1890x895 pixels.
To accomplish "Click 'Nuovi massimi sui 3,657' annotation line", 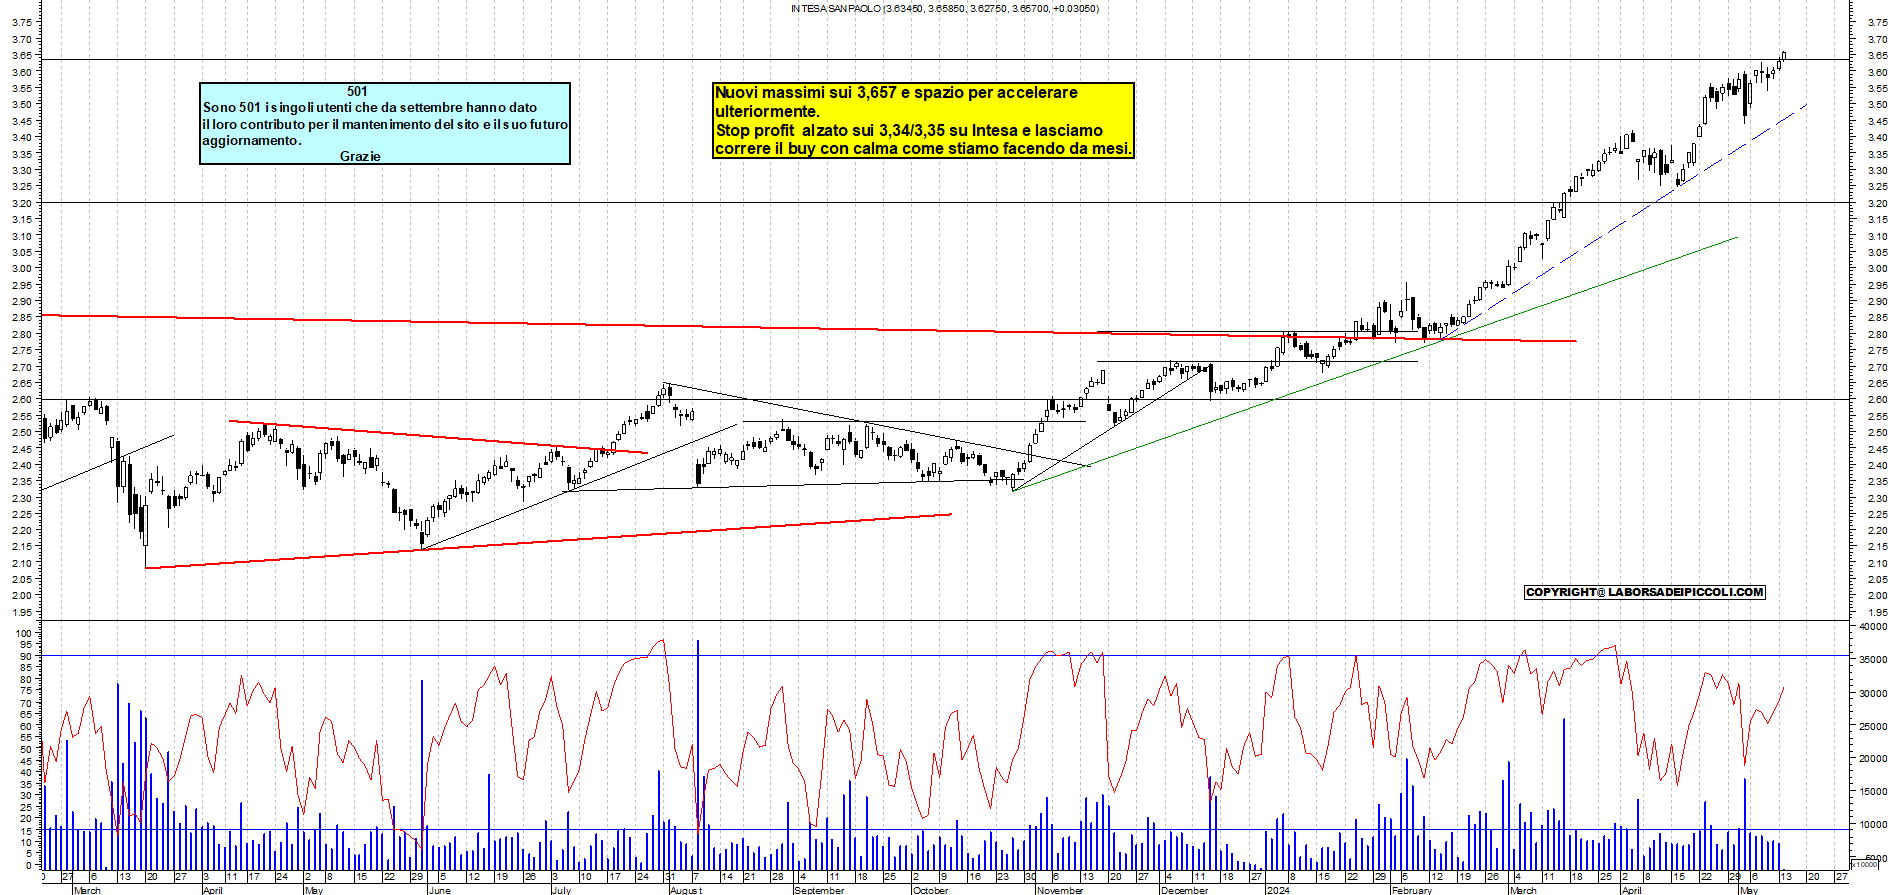I will (x=896, y=92).
